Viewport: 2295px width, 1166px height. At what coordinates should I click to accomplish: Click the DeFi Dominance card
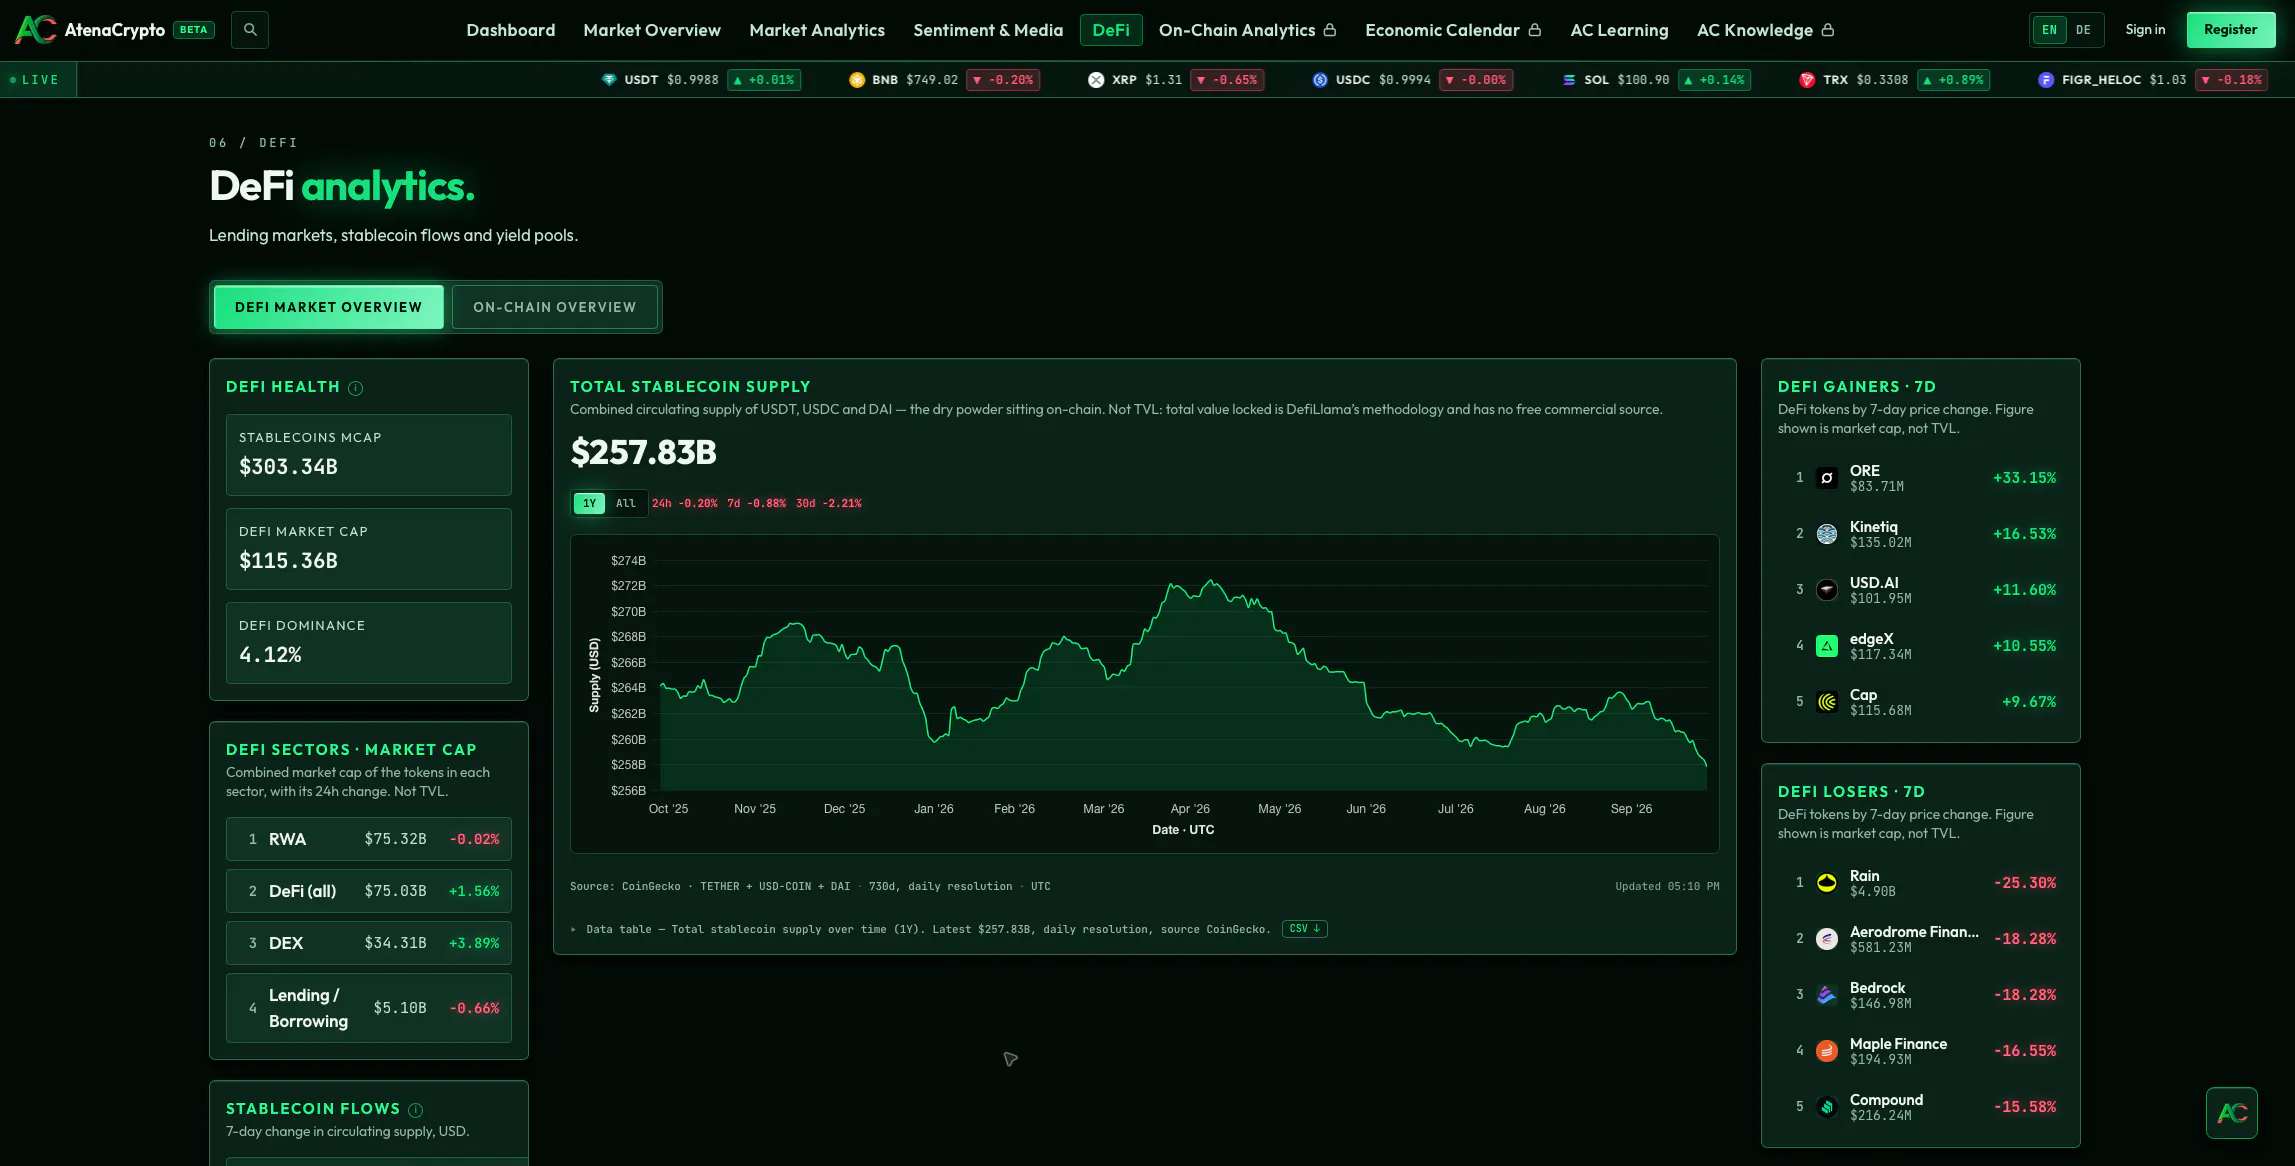click(x=369, y=643)
